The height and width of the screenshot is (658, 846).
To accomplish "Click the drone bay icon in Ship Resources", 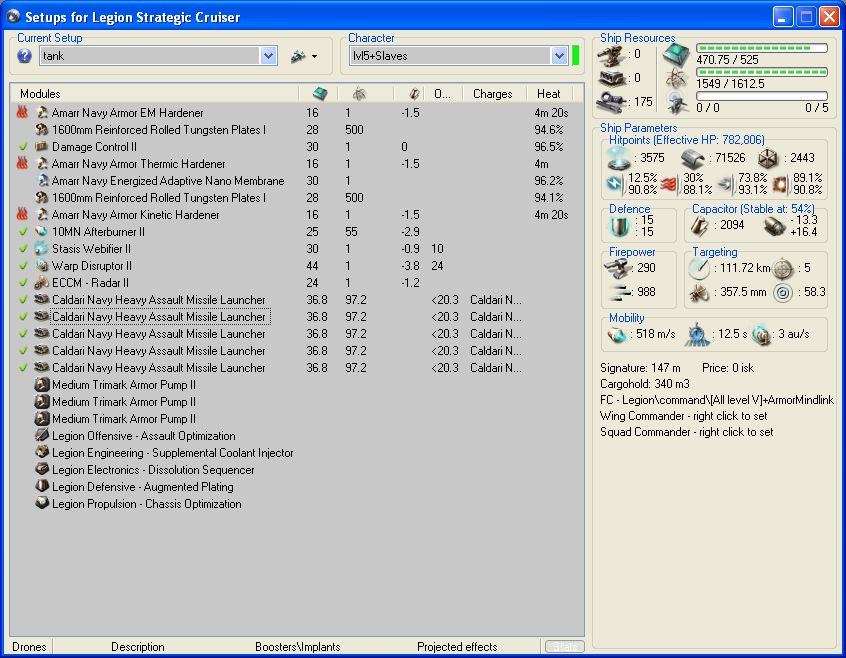I will (676, 102).
